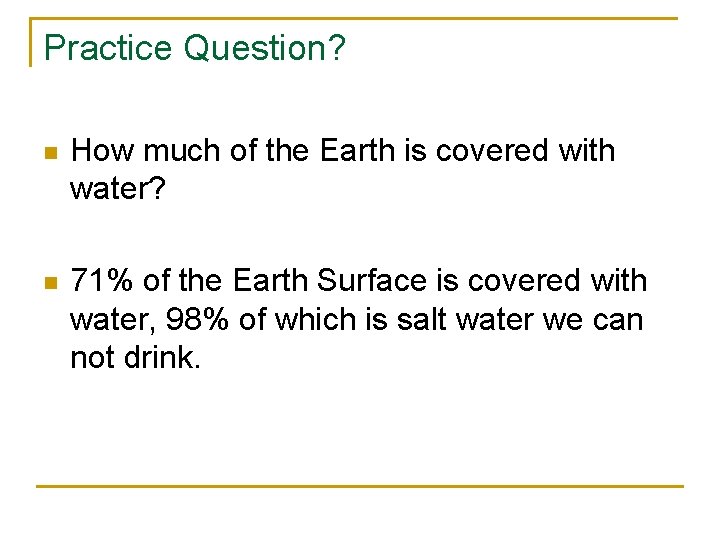Click the word "Practice" in the title
720x540 pixels.
coord(107,47)
